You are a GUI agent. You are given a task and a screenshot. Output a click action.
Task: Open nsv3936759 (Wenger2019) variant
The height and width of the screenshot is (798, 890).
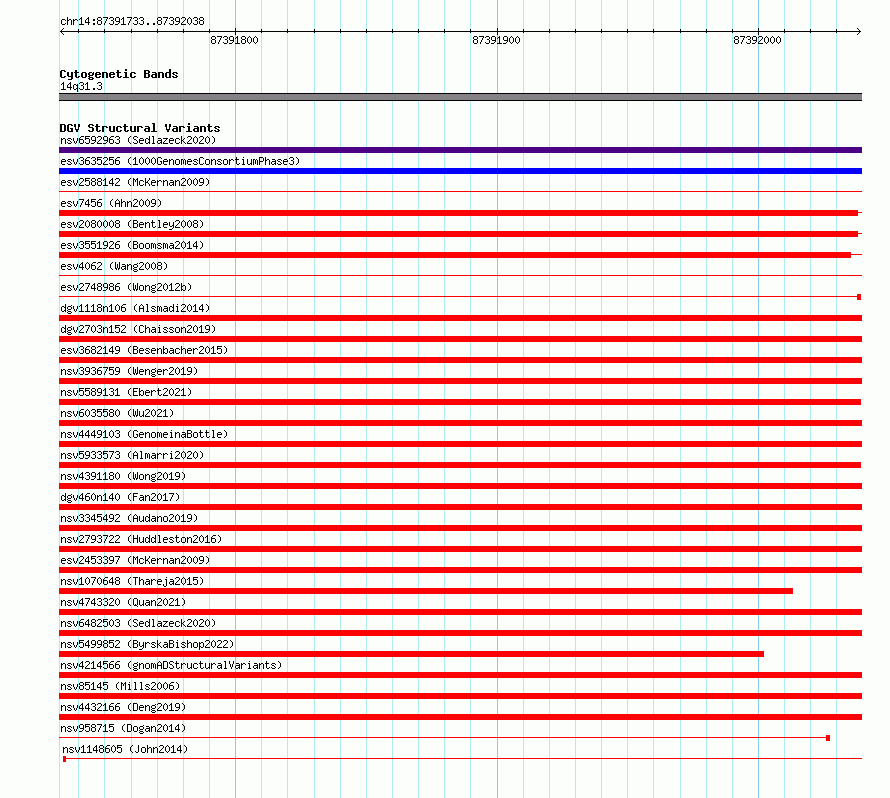tap(129, 371)
